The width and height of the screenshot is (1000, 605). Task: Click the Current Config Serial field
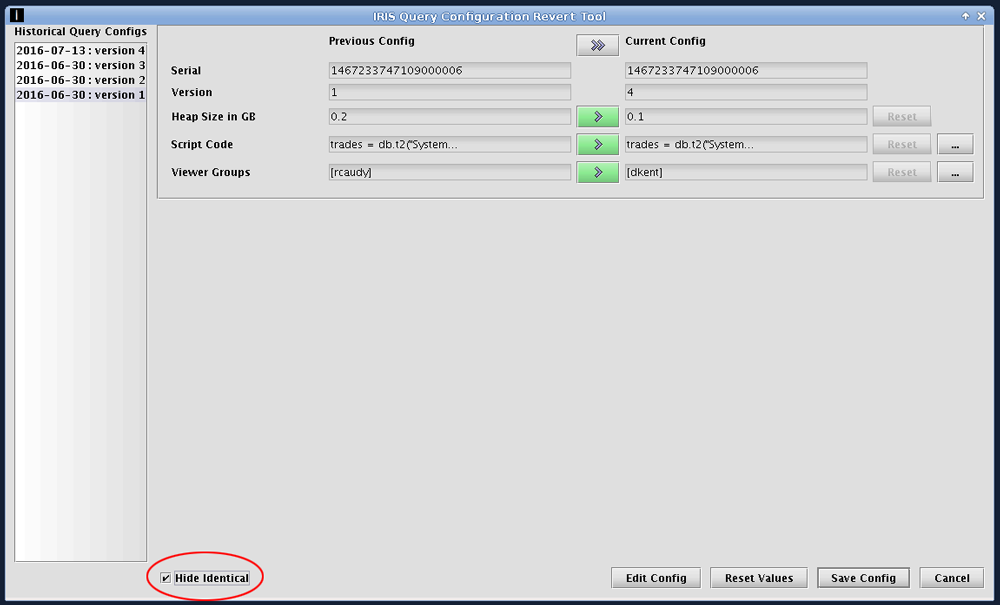746,70
